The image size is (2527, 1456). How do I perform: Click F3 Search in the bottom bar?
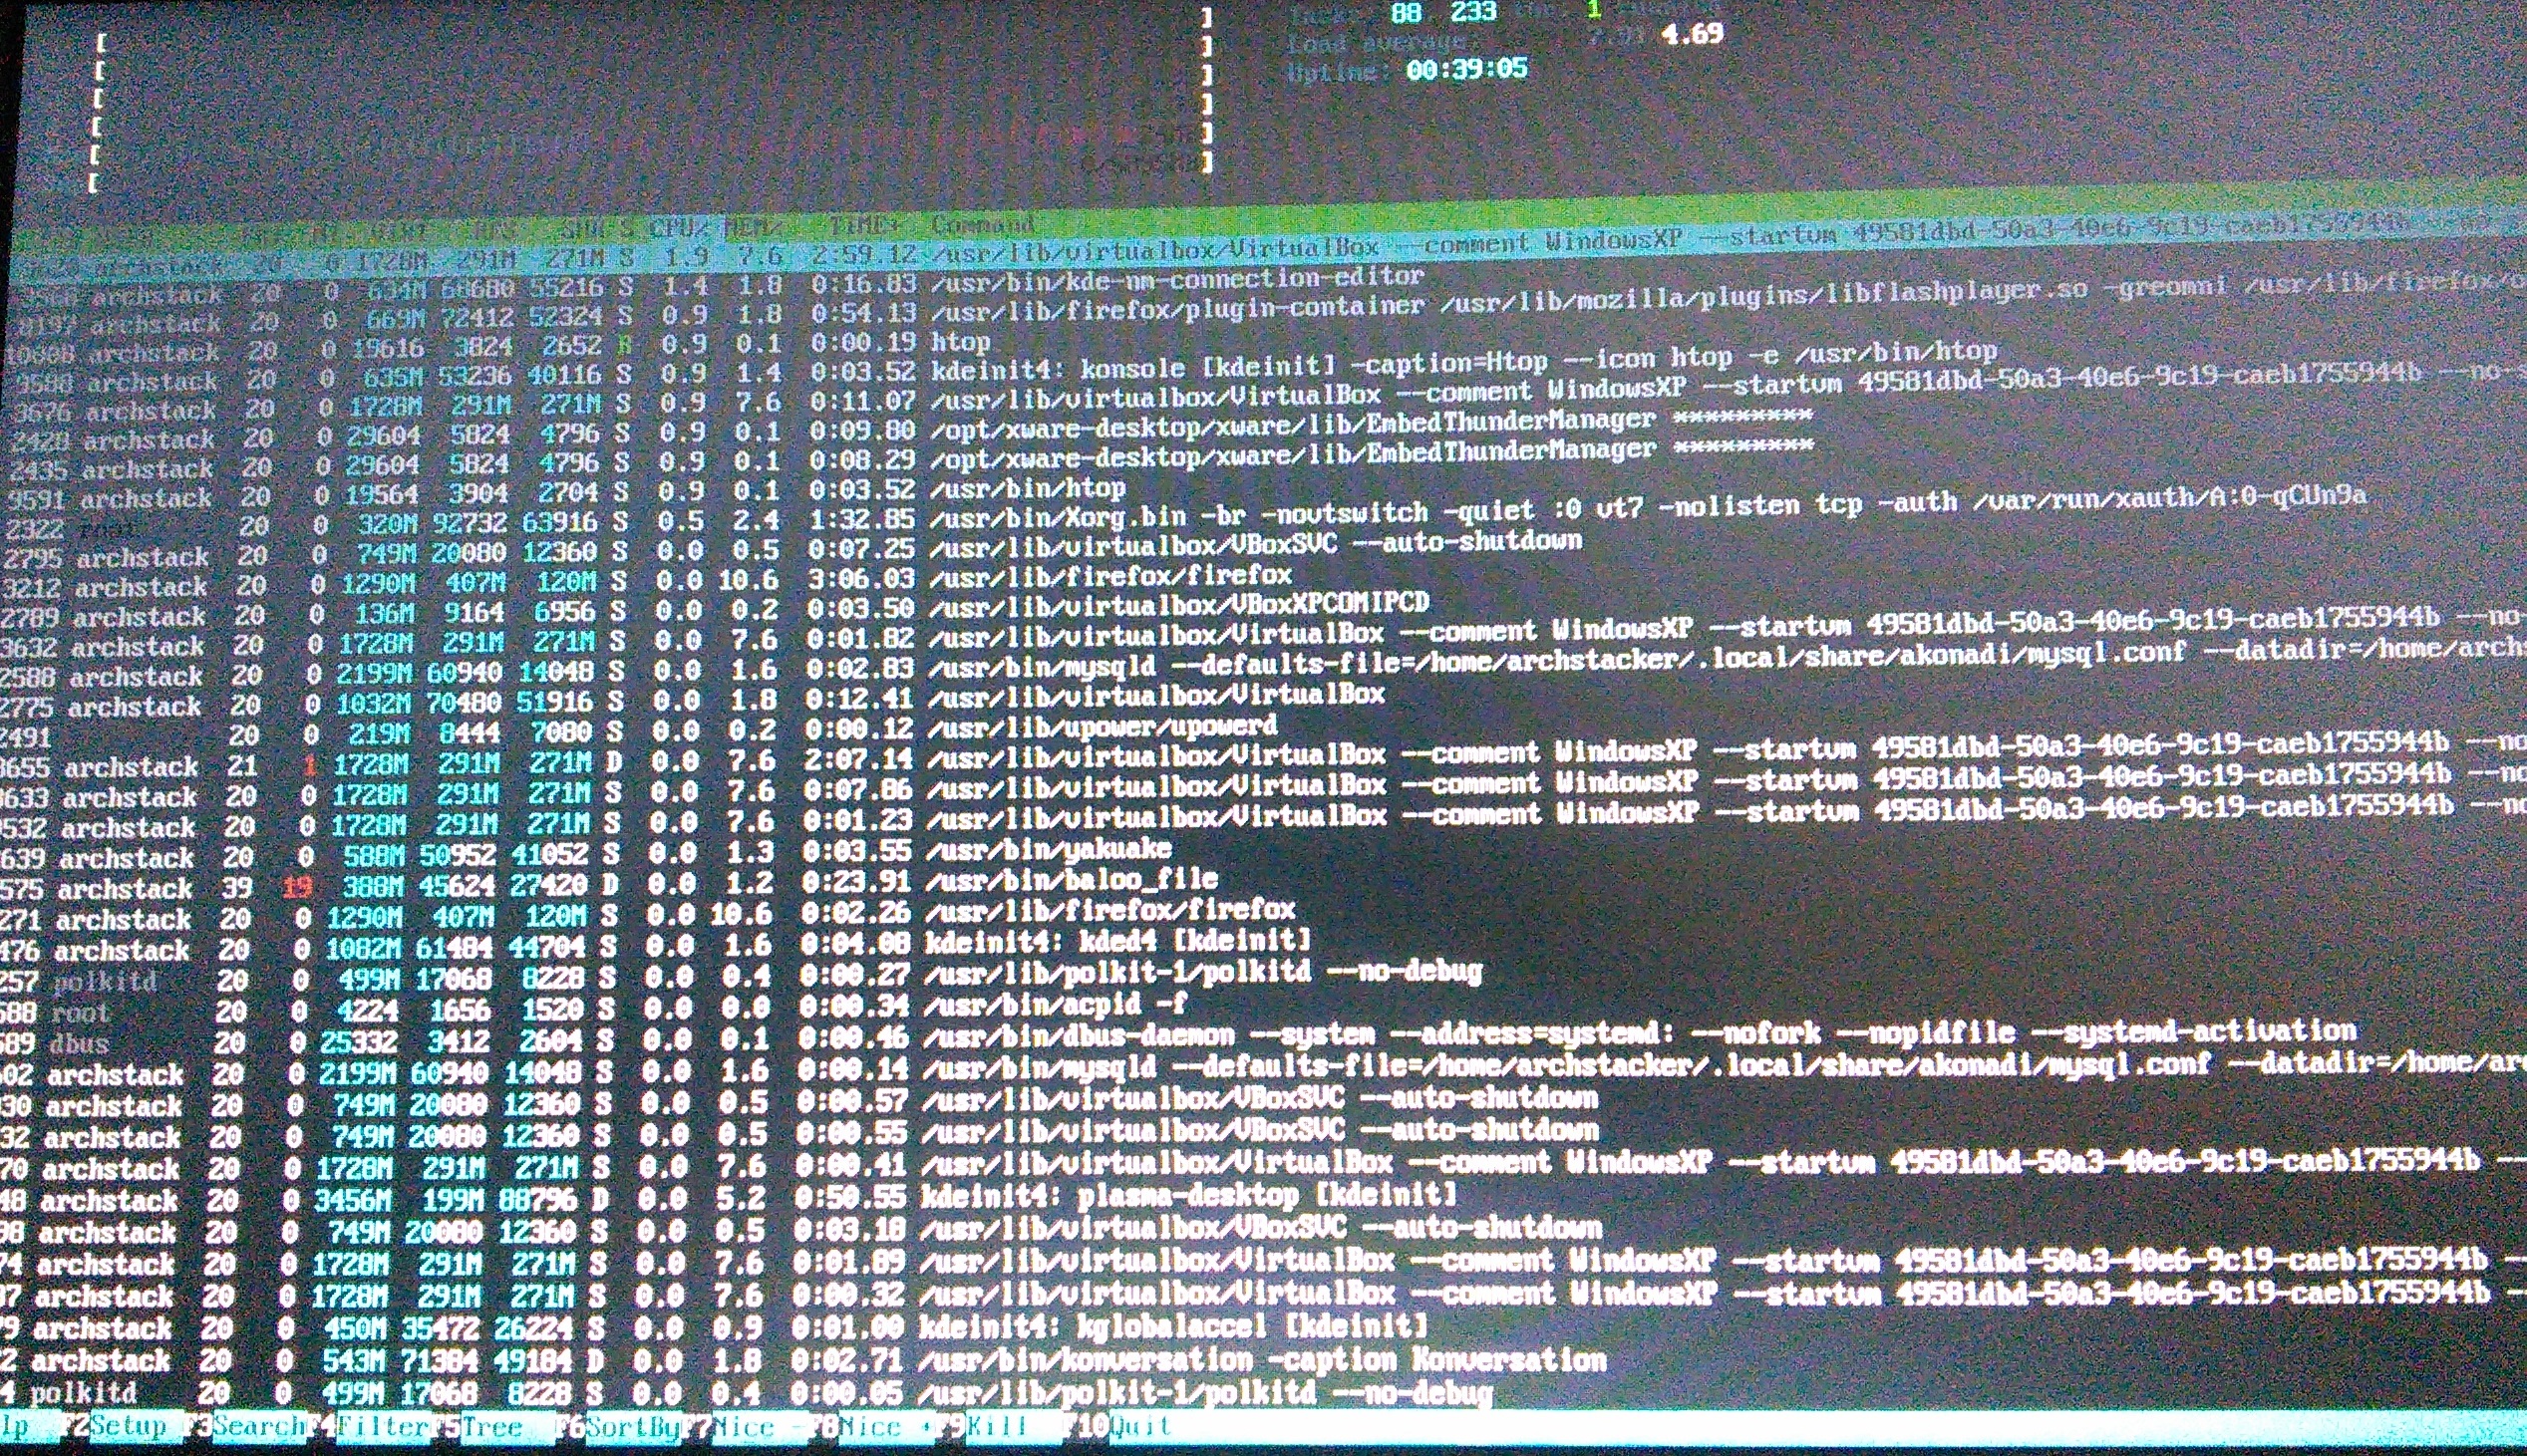coord(245,1426)
